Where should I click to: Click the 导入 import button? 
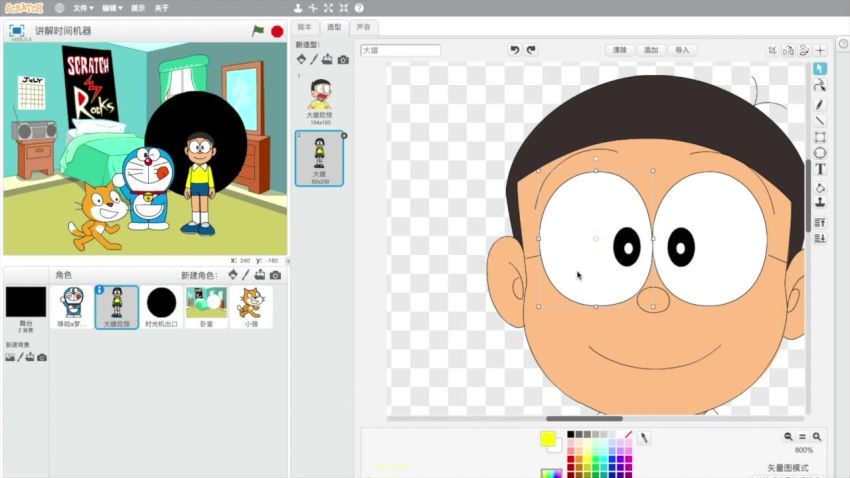(x=682, y=50)
